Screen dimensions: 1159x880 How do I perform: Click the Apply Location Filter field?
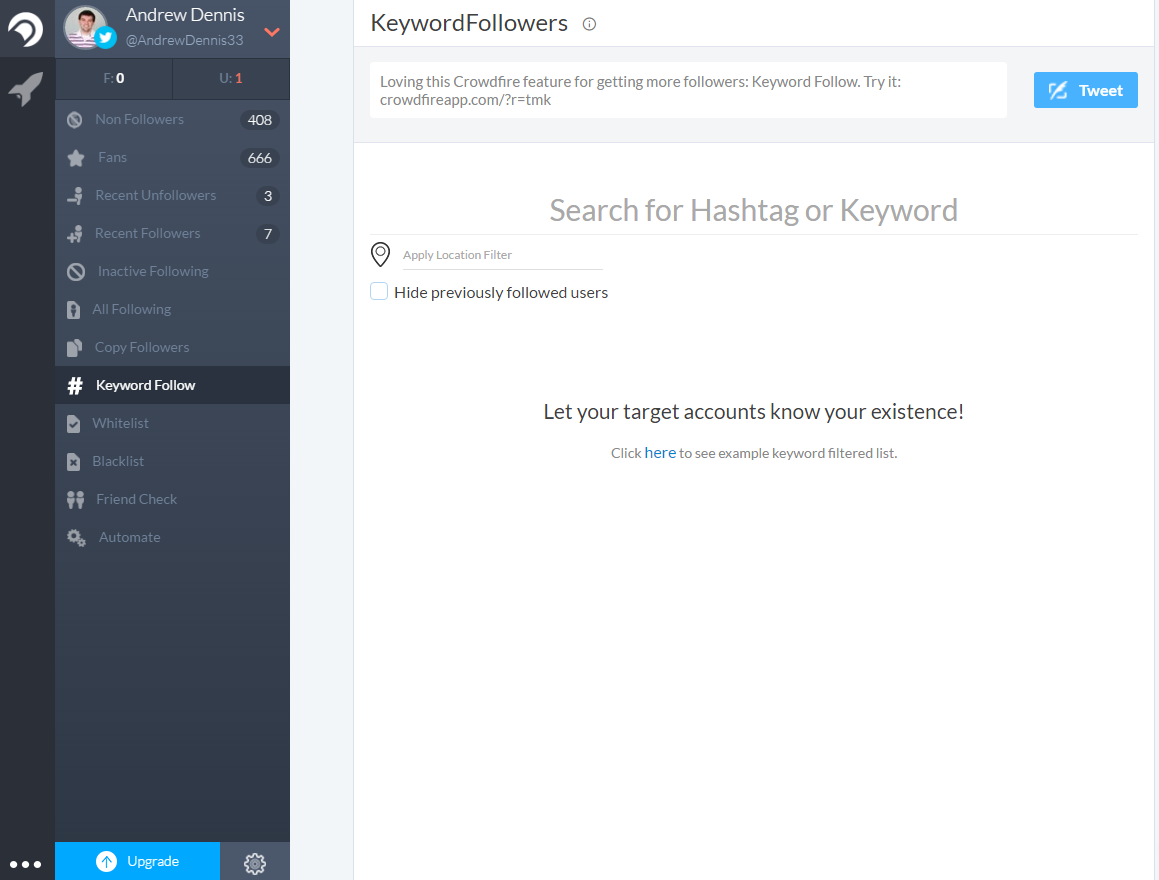pyautogui.click(x=501, y=255)
